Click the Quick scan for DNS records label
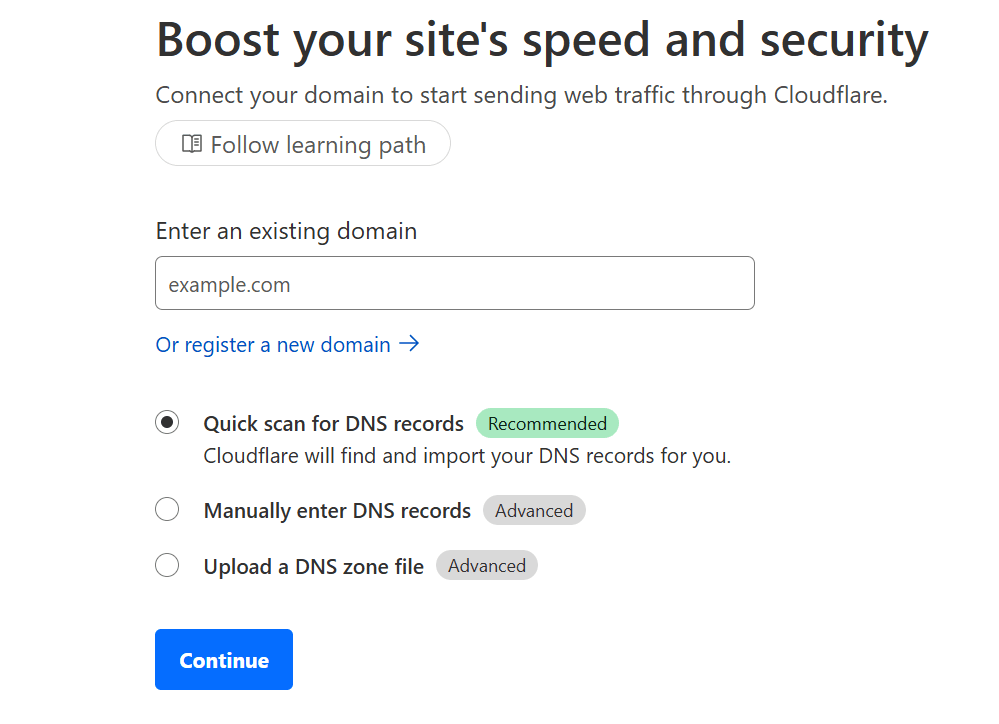 pos(333,423)
